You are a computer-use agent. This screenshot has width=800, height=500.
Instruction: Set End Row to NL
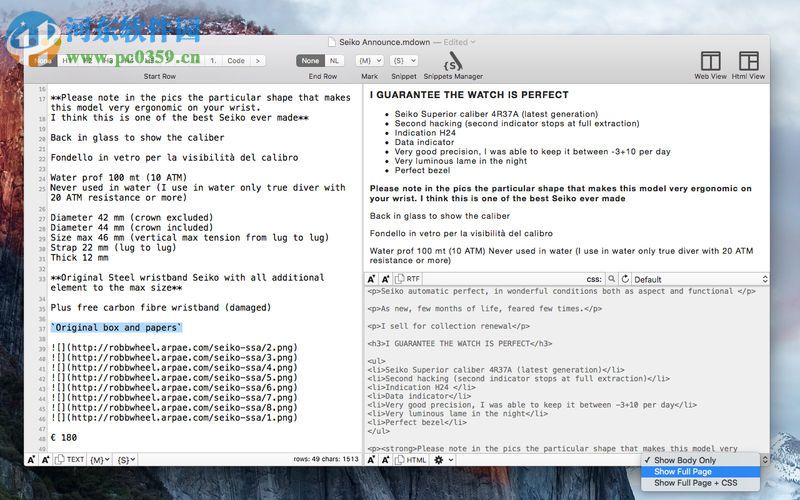334,61
